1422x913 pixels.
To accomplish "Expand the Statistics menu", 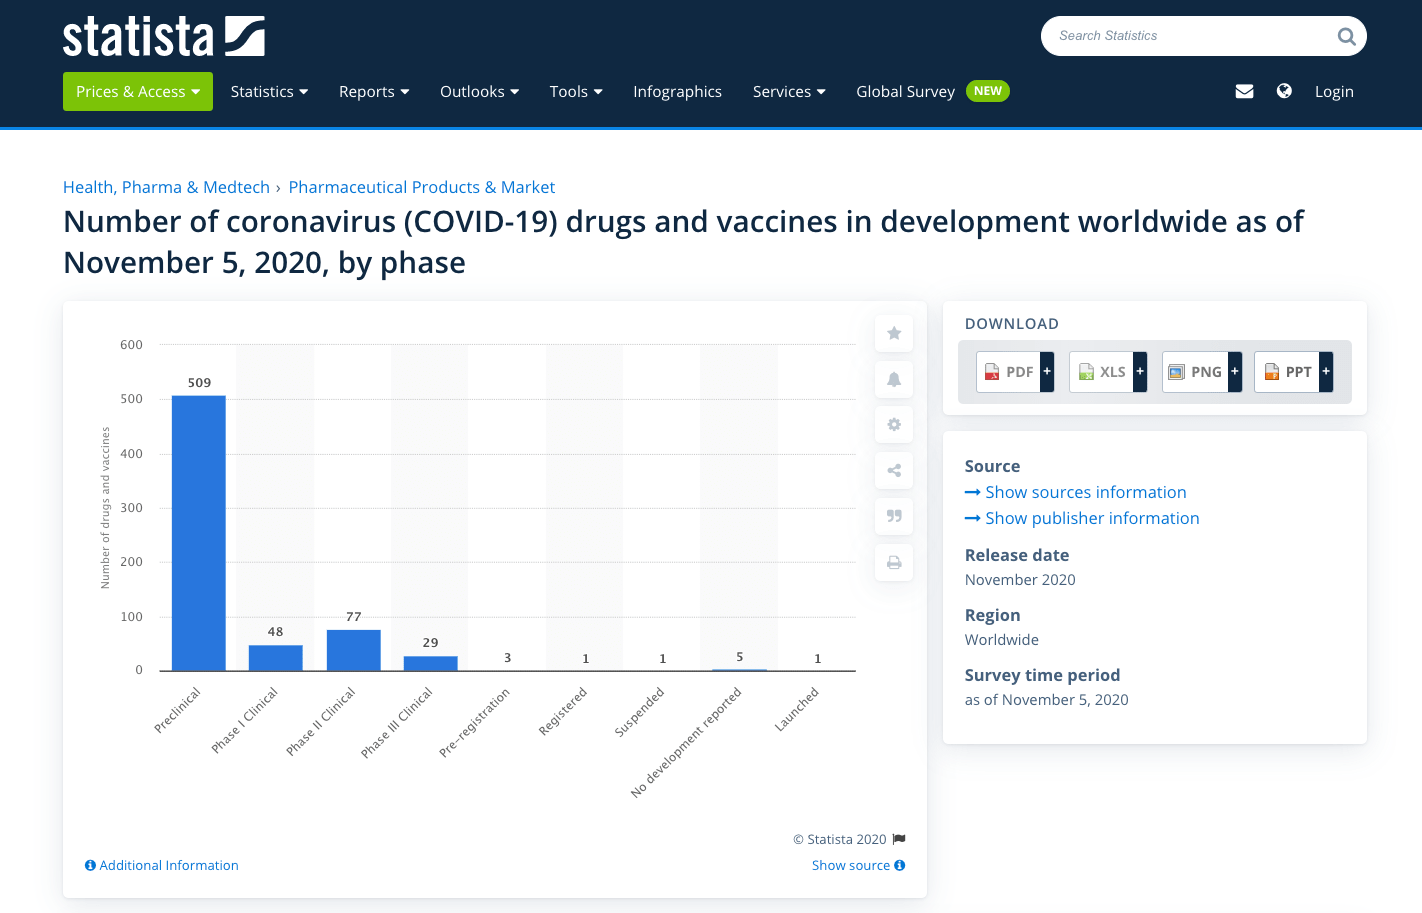I will tap(269, 91).
